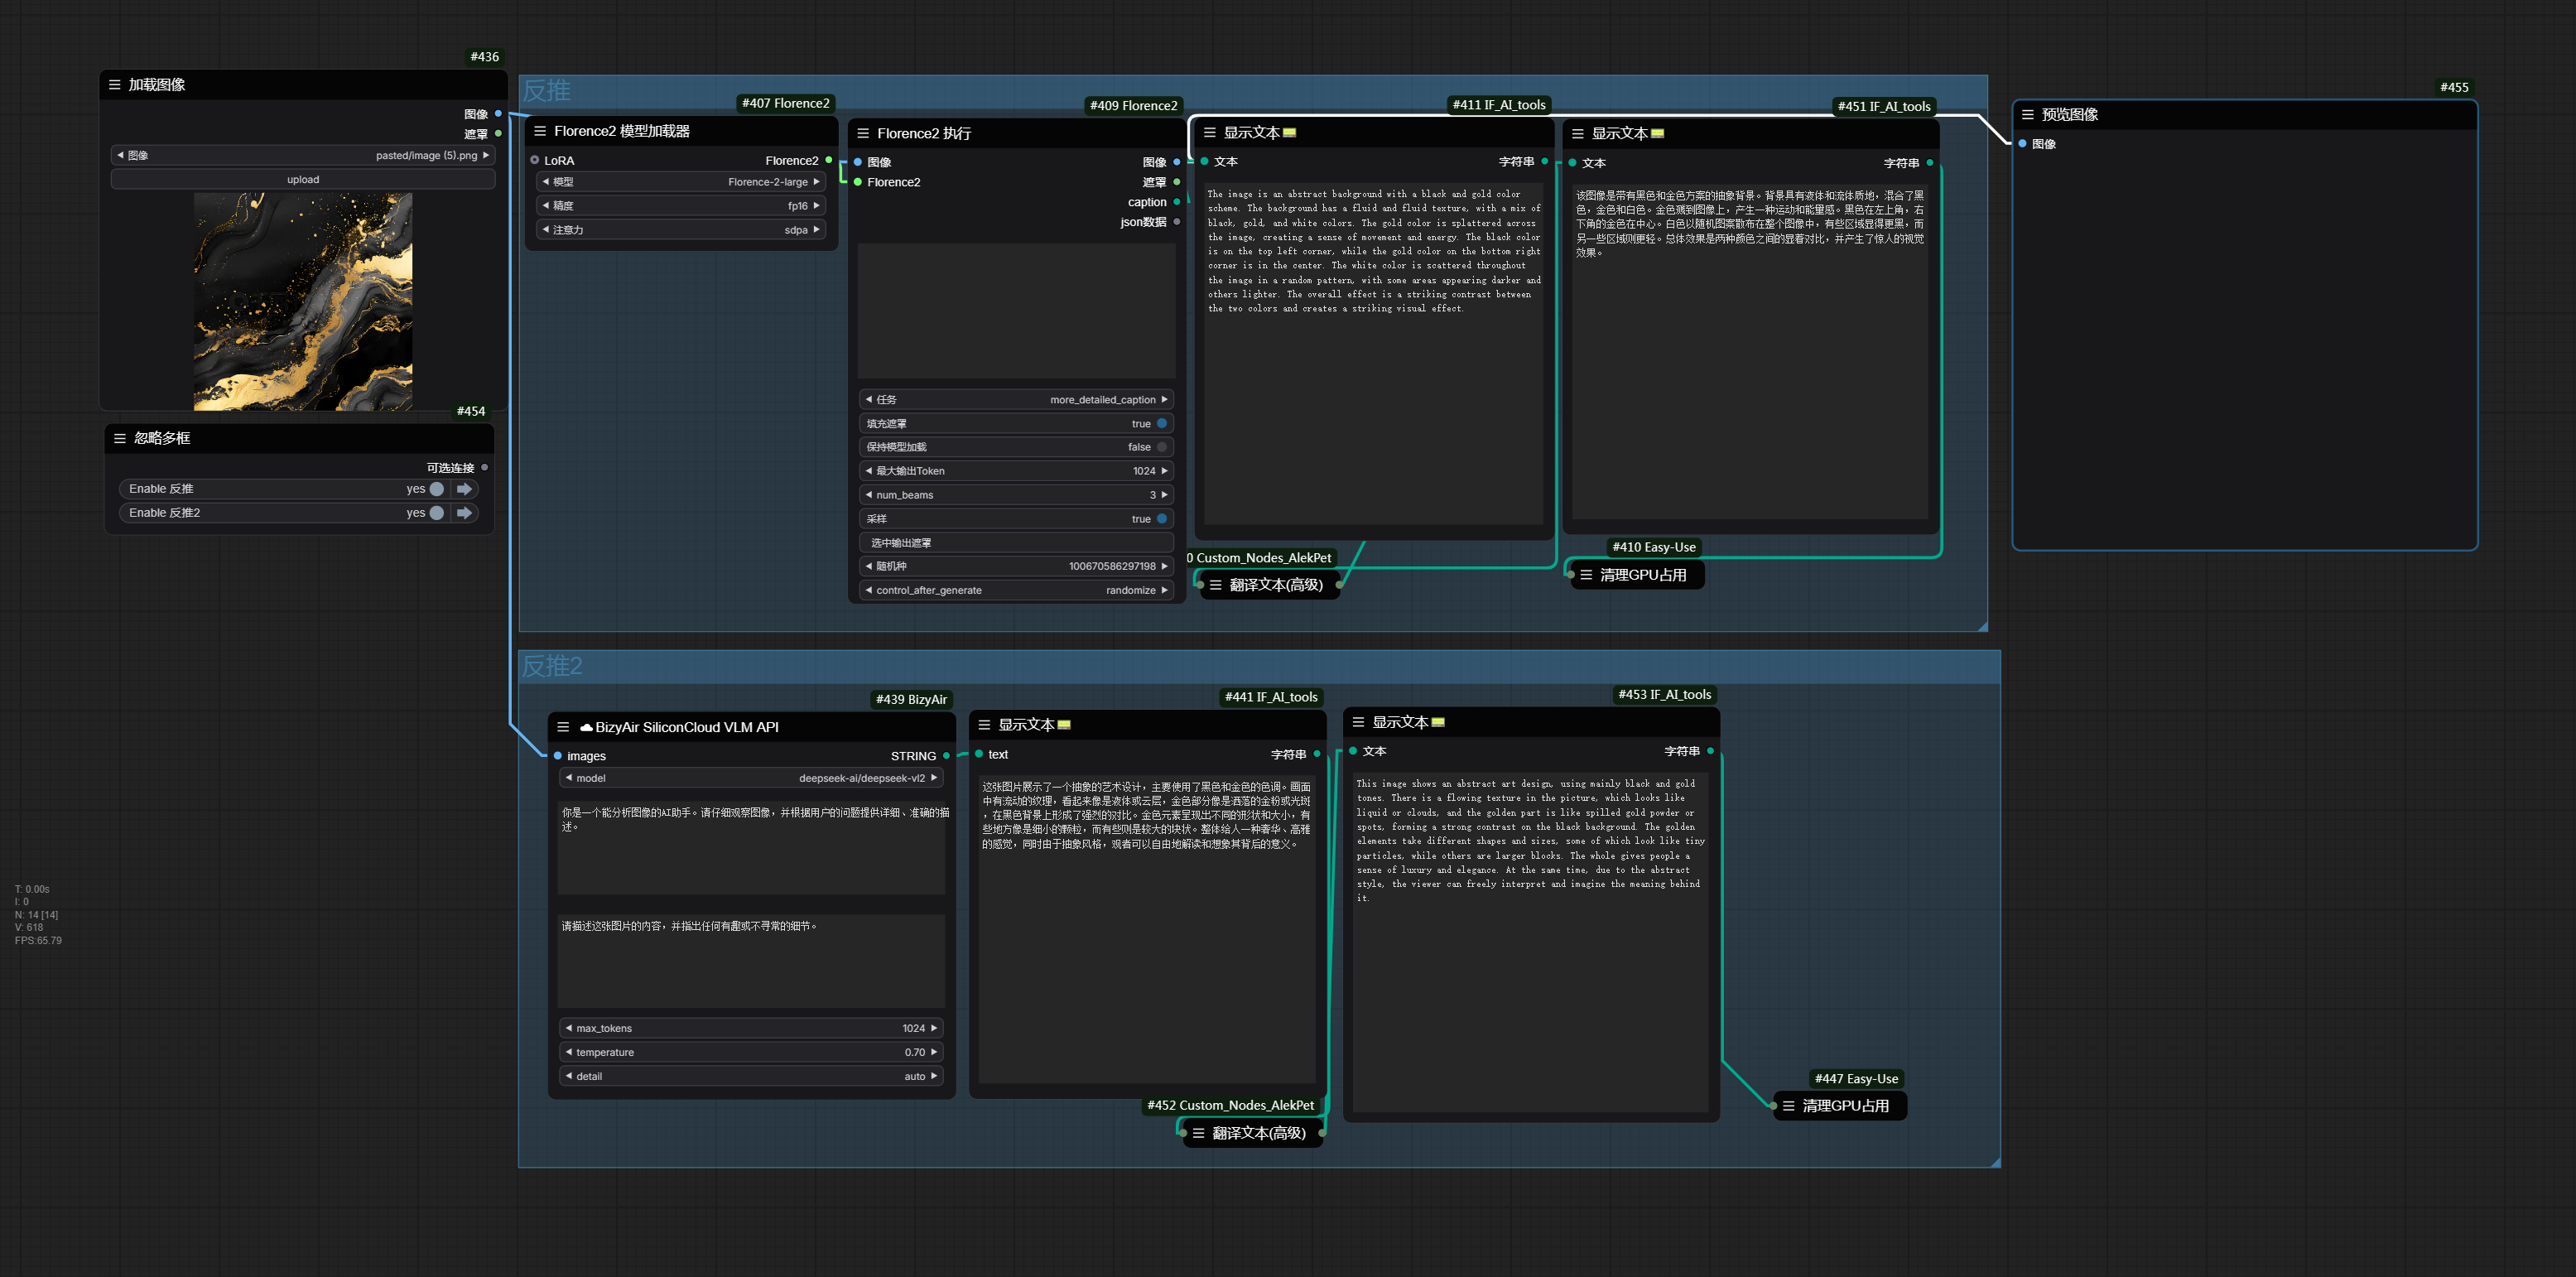Click menu icon on BizyAir SiliconCloud VLM API
The height and width of the screenshot is (1277, 2576).
563,727
